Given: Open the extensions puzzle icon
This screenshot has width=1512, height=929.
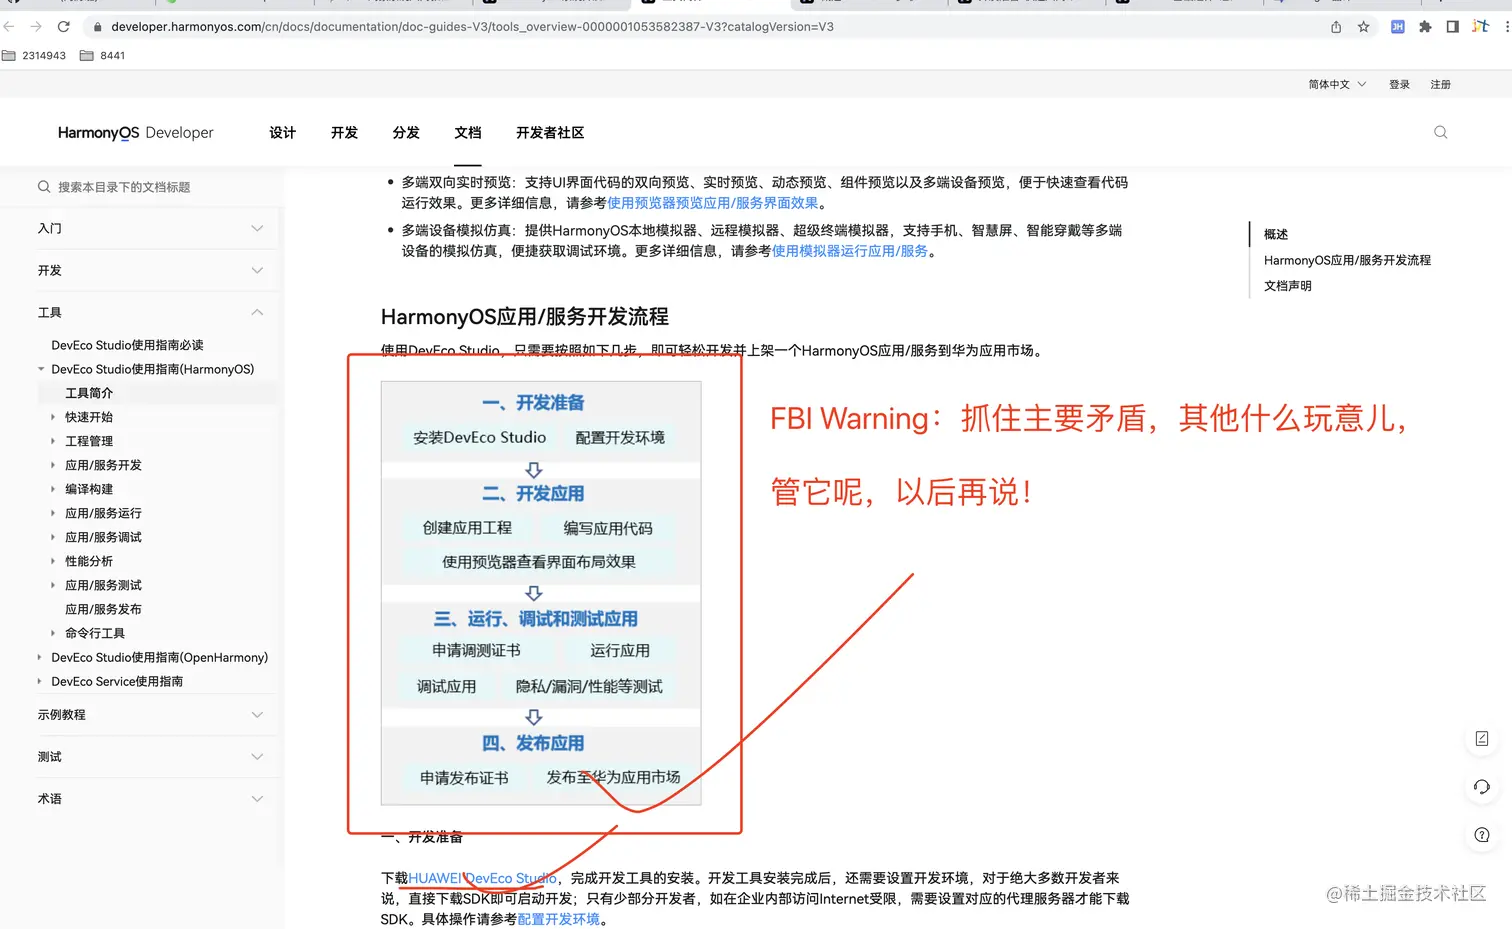Looking at the screenshot, I should 1425,27.
